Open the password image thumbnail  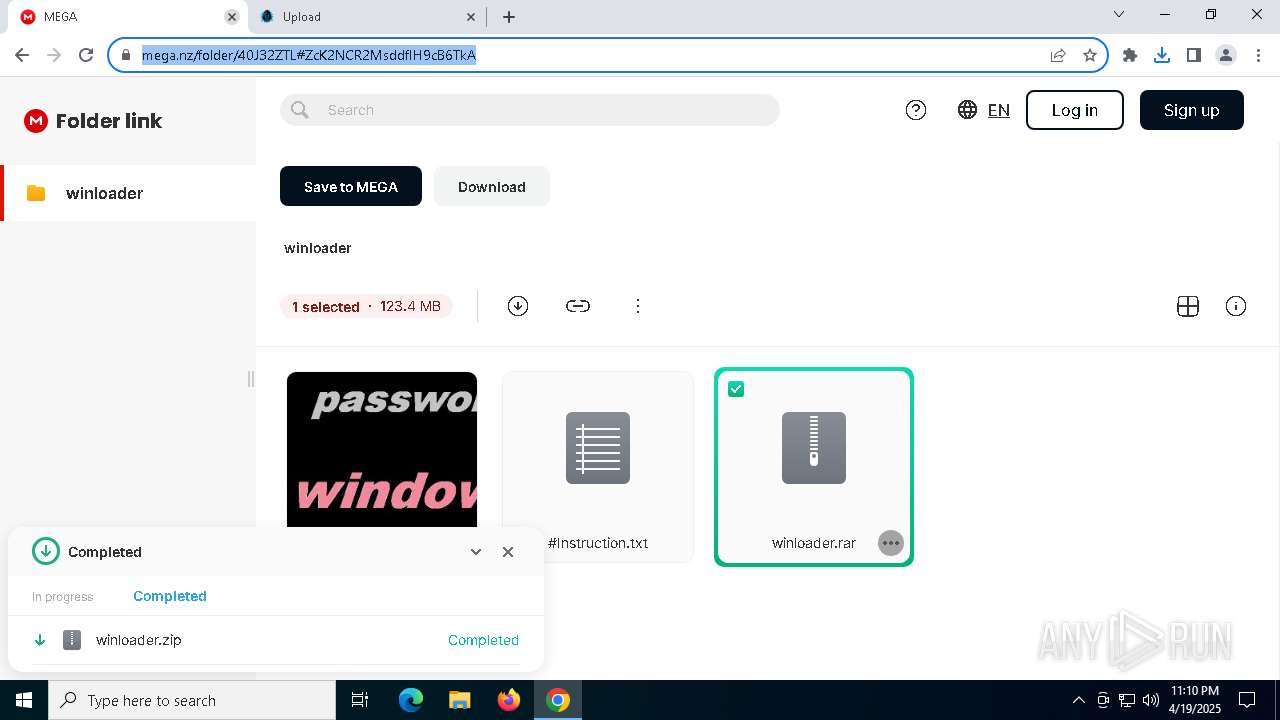pos(382,450)
